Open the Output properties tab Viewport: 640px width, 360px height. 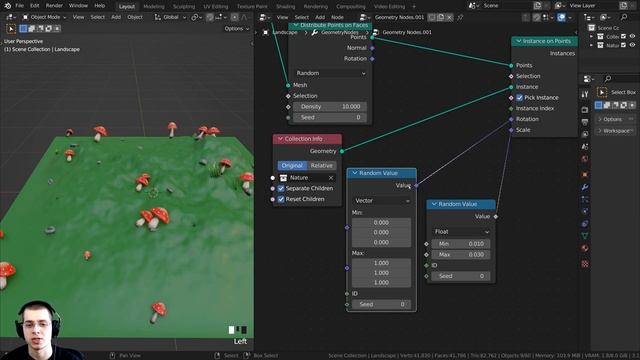click(584, 122)
